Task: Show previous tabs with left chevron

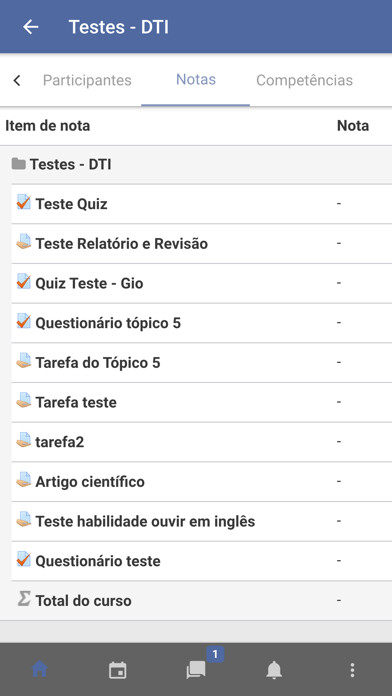Action: pos(17,80)
